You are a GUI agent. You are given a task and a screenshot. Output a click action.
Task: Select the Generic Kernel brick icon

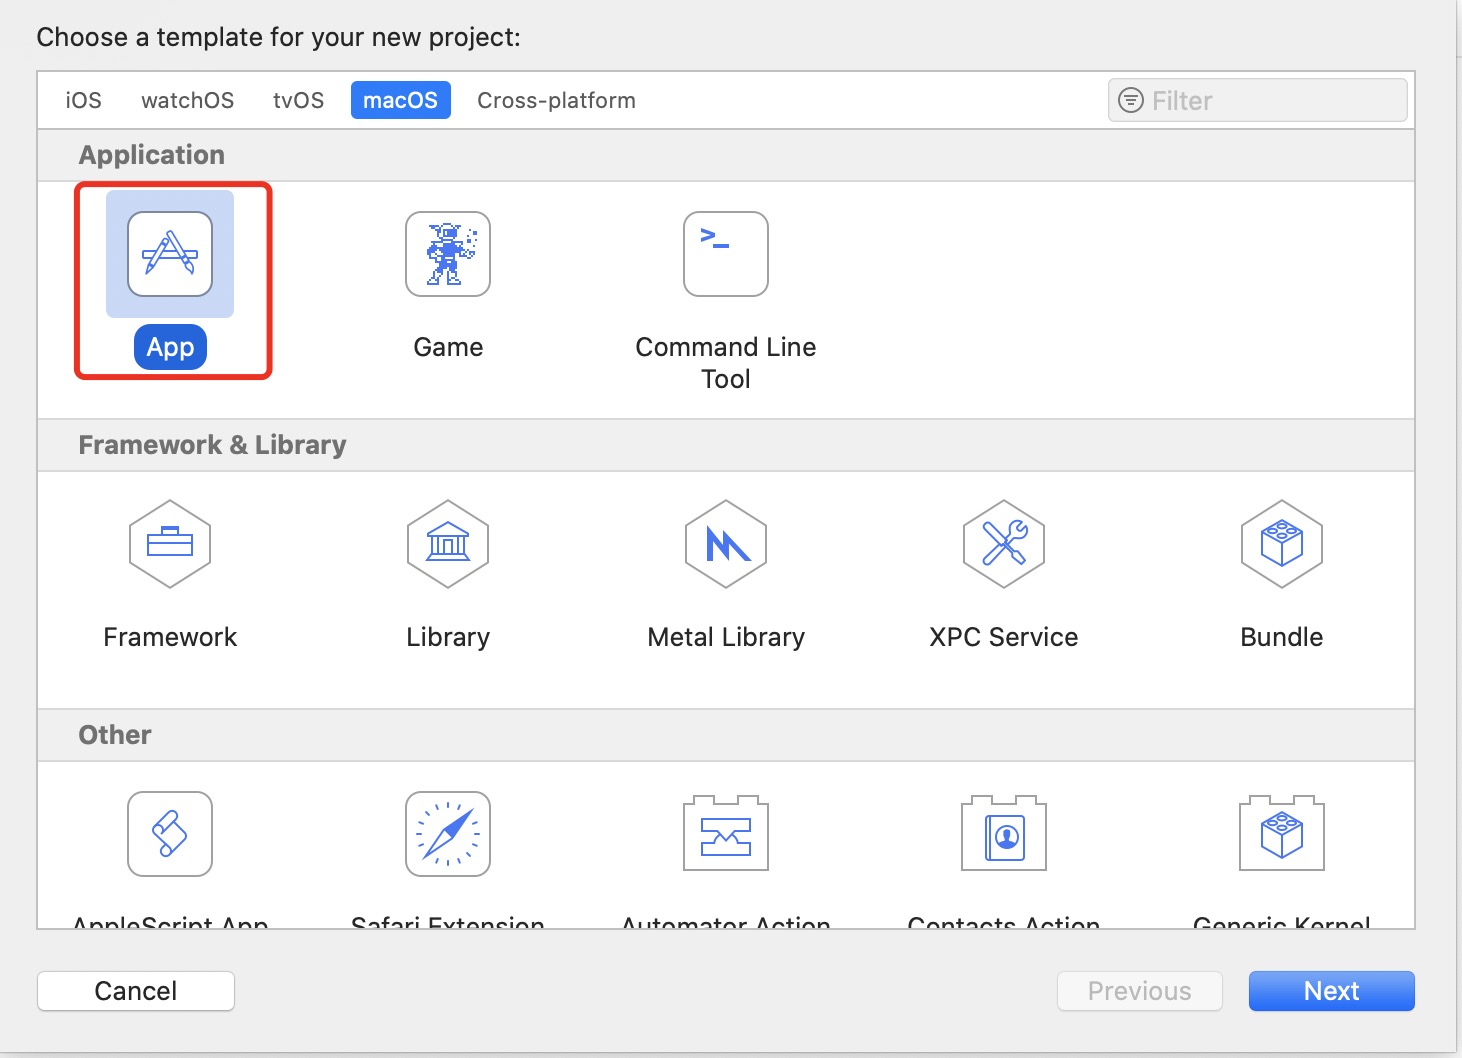[1282, 834]
